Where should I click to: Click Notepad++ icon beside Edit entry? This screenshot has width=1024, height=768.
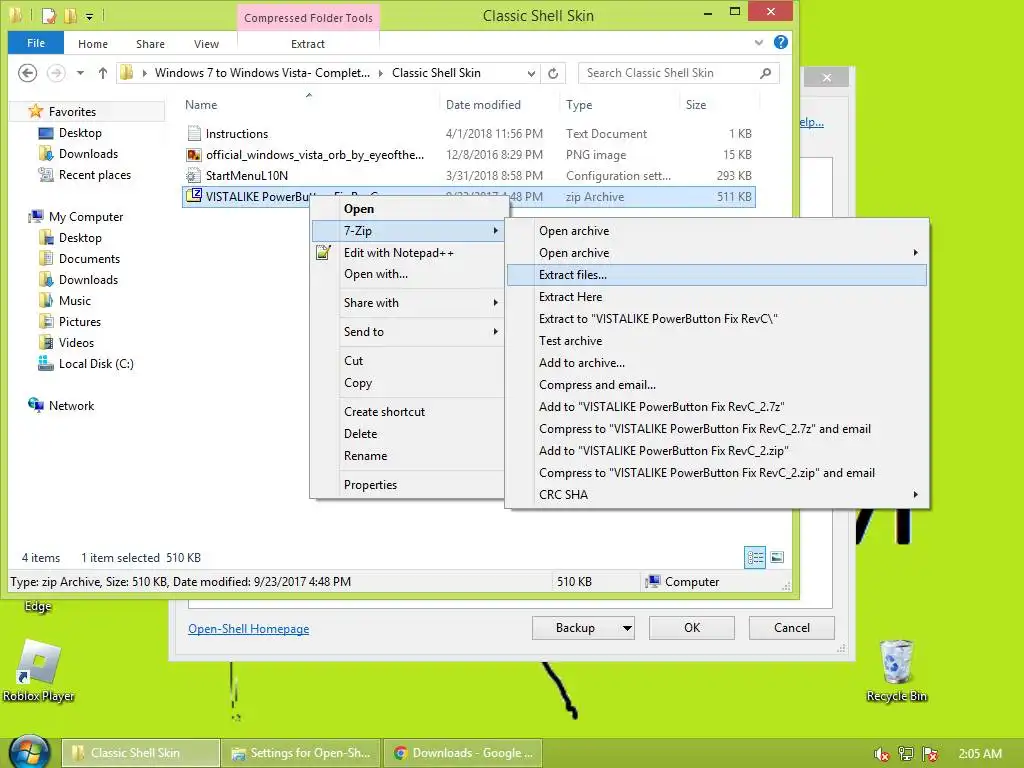pyautogui.click(x=323, y=252)
